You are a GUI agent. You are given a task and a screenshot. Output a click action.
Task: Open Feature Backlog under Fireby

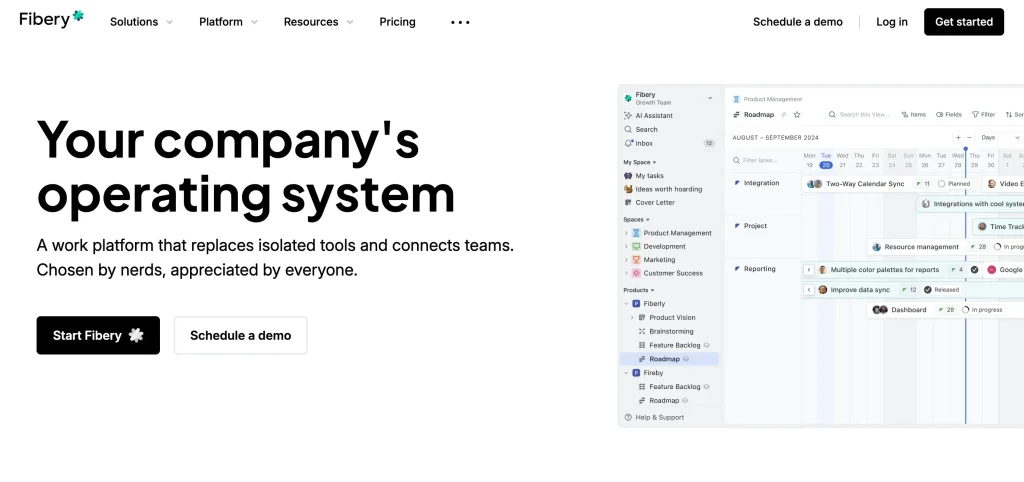click(x=674, y=387)
